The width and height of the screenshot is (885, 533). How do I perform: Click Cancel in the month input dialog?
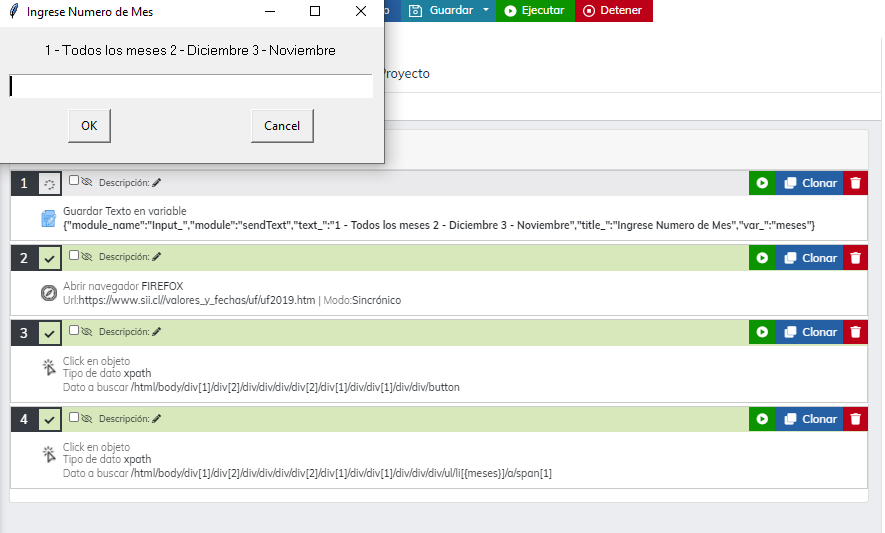coord(282,126)
